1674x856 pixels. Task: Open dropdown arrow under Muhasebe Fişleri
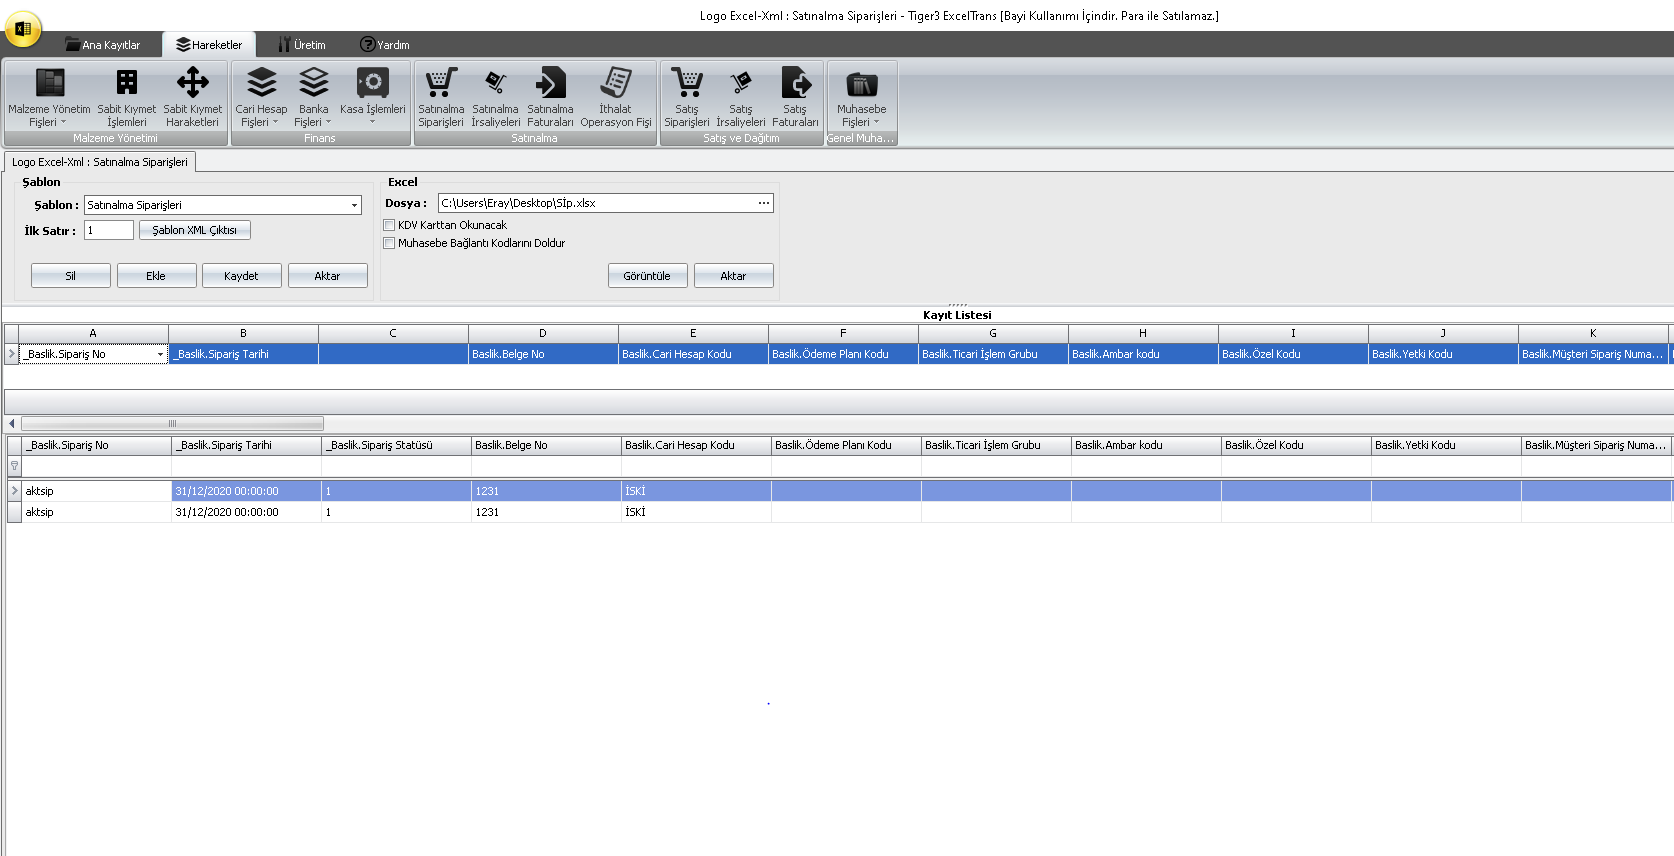[876, 122]
